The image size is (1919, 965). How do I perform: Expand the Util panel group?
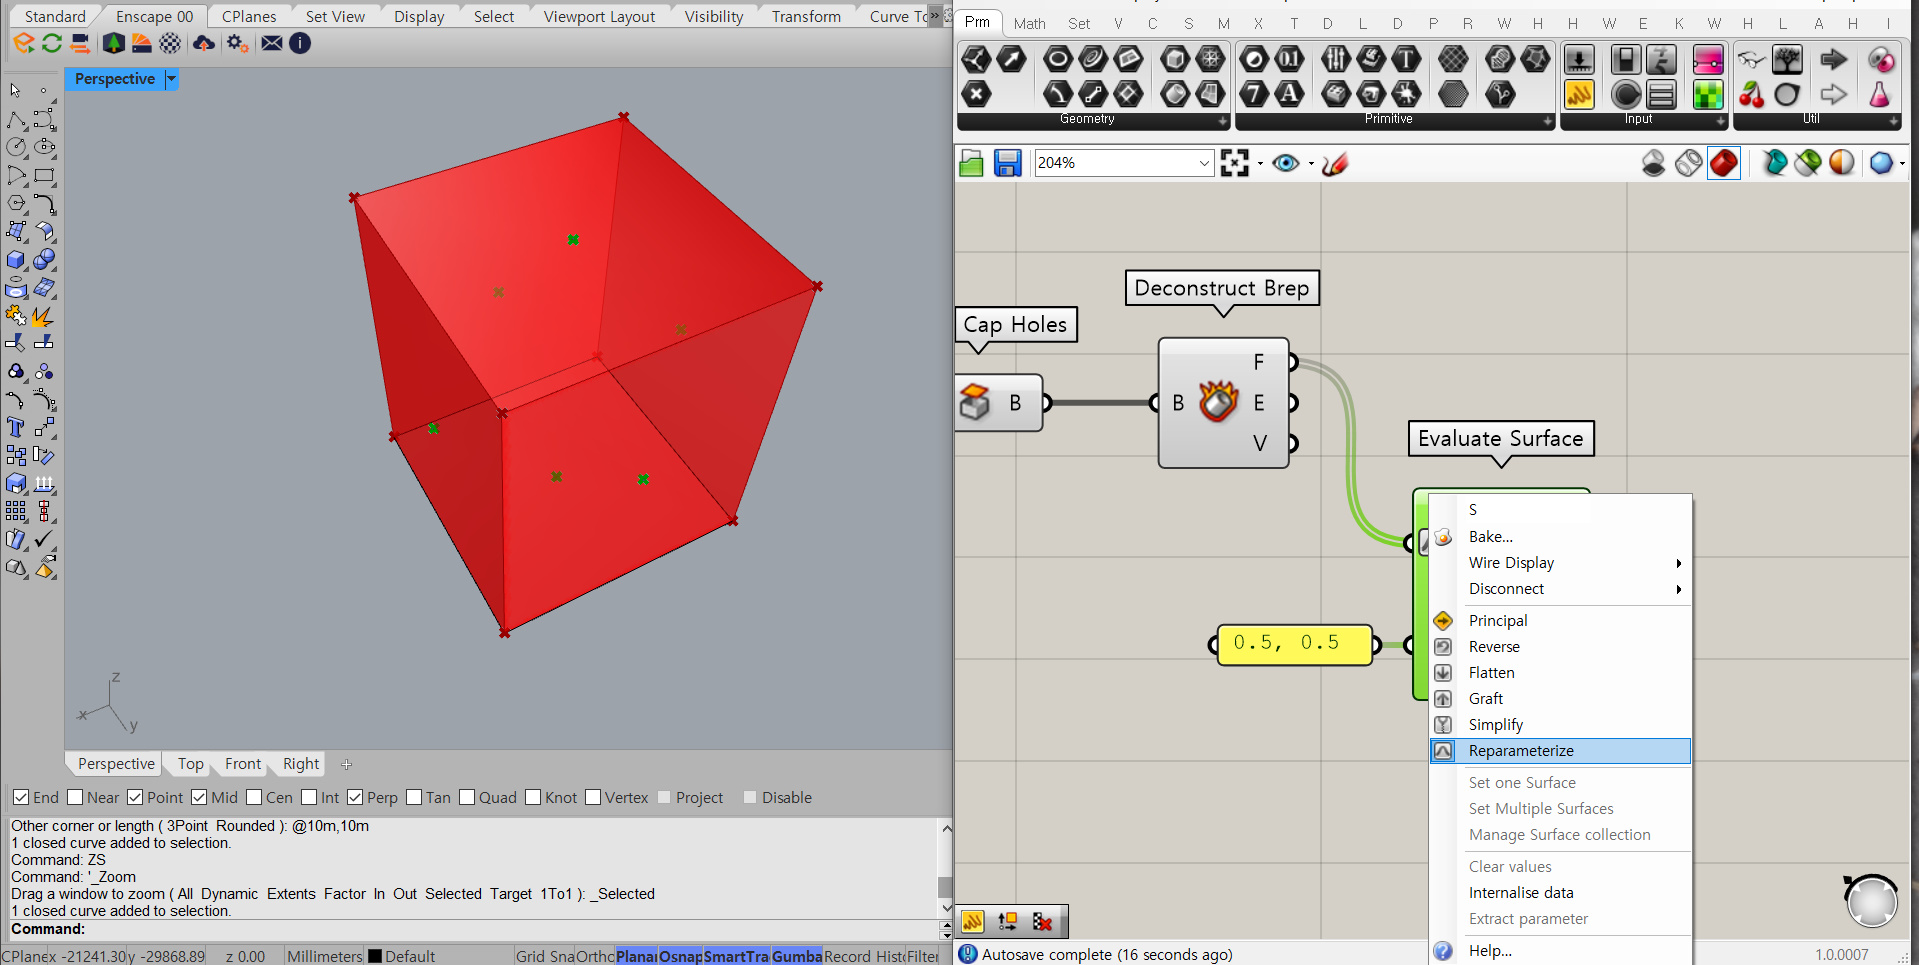tap(1893, 121)
